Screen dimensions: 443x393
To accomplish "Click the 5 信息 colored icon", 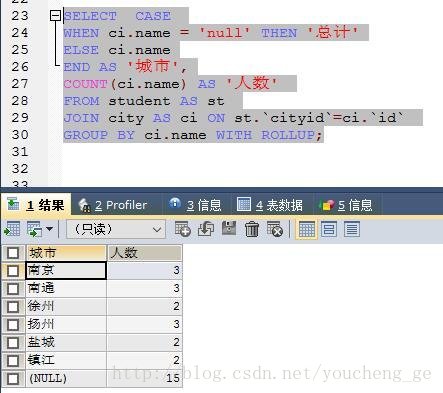I will point(326,205).
